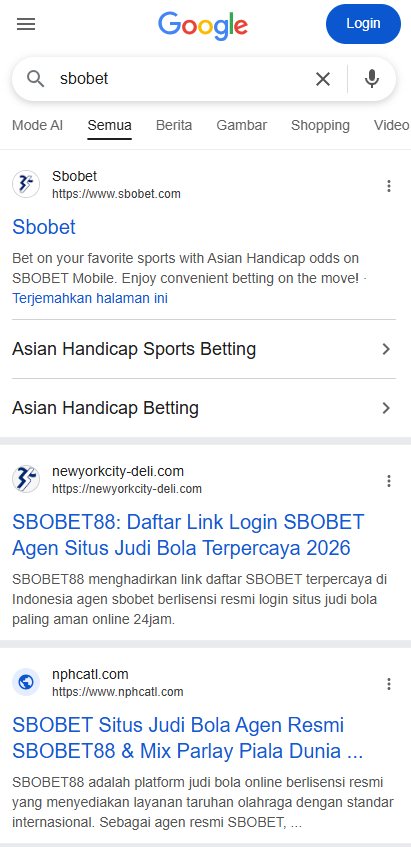411x847 pixels.
Task: Expand Asian Handicap Betting chevron
Action: [x=386, y=408]
